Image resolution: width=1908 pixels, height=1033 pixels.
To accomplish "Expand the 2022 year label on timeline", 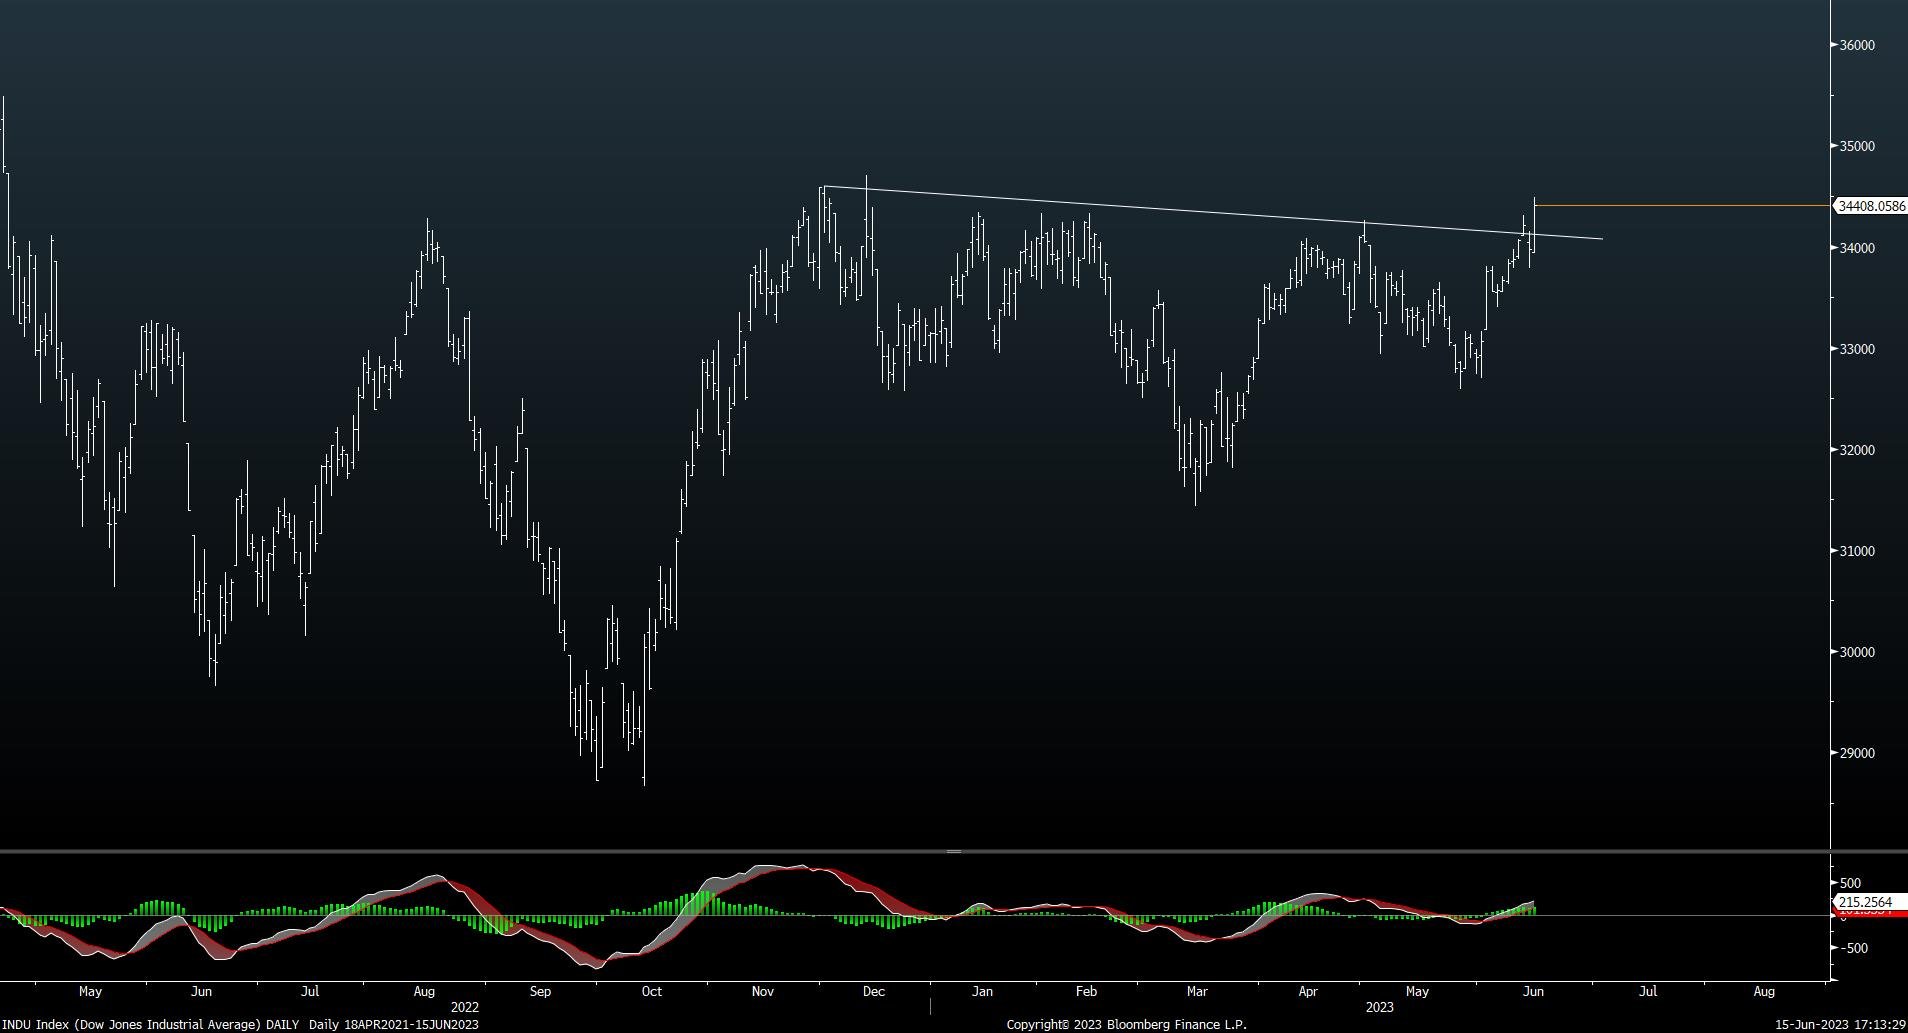I will click(x=466, y=1008).
